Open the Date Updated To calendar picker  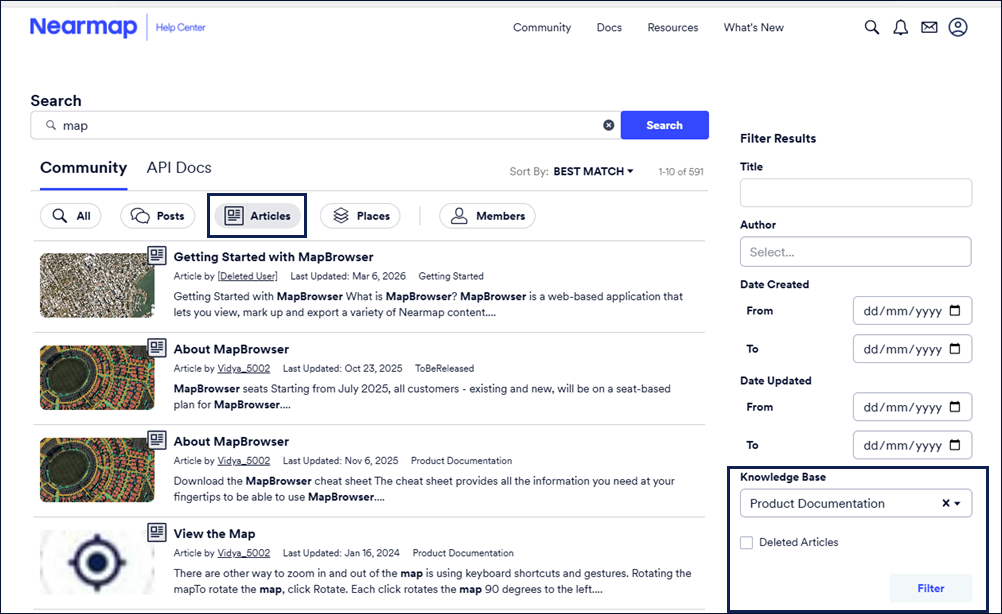(955, 445)
